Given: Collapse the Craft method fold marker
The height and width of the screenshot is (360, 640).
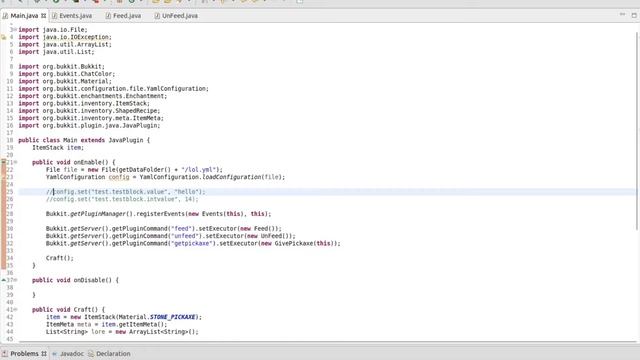Looking at the screenshot, I should tap(16, 309).
